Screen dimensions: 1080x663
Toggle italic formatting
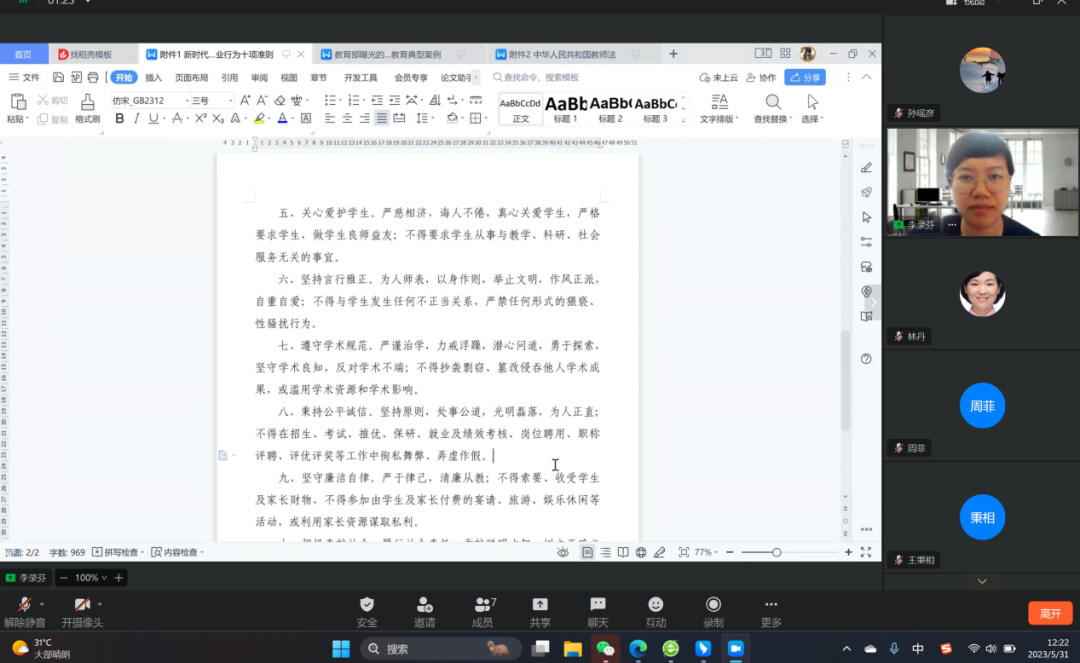136,118
